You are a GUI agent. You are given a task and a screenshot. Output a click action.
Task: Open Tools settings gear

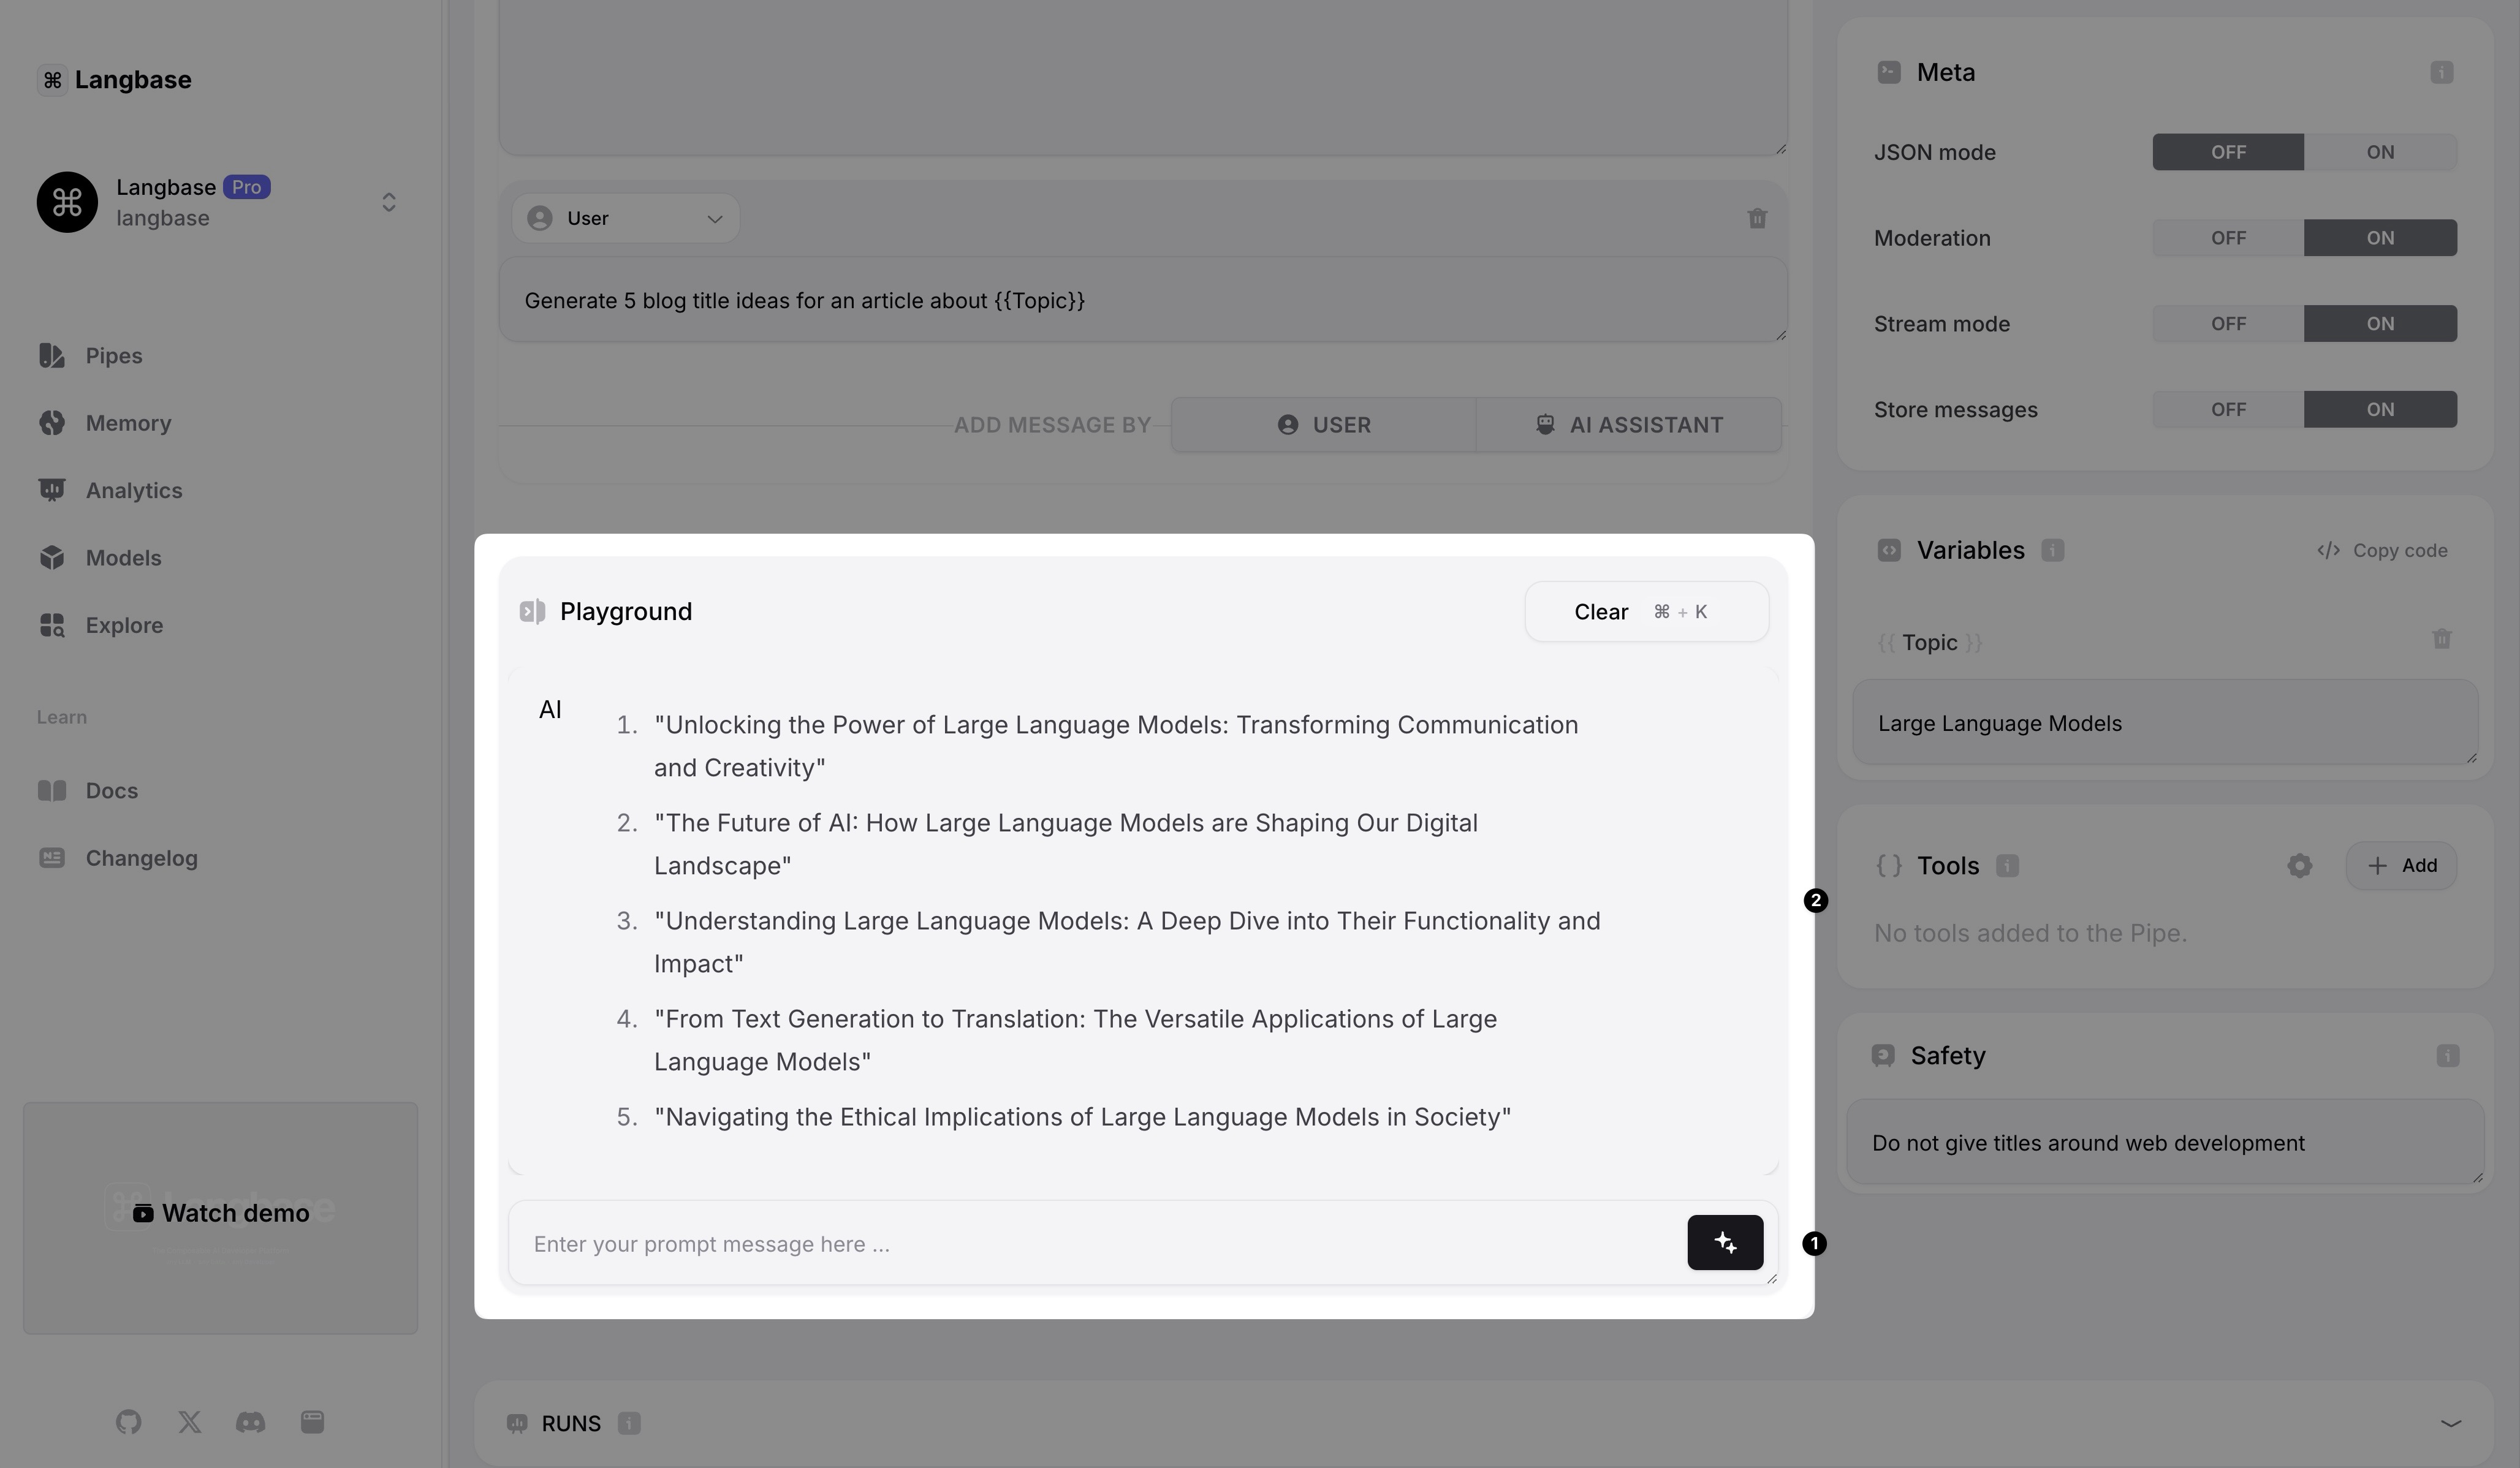tap(2299, 866)
